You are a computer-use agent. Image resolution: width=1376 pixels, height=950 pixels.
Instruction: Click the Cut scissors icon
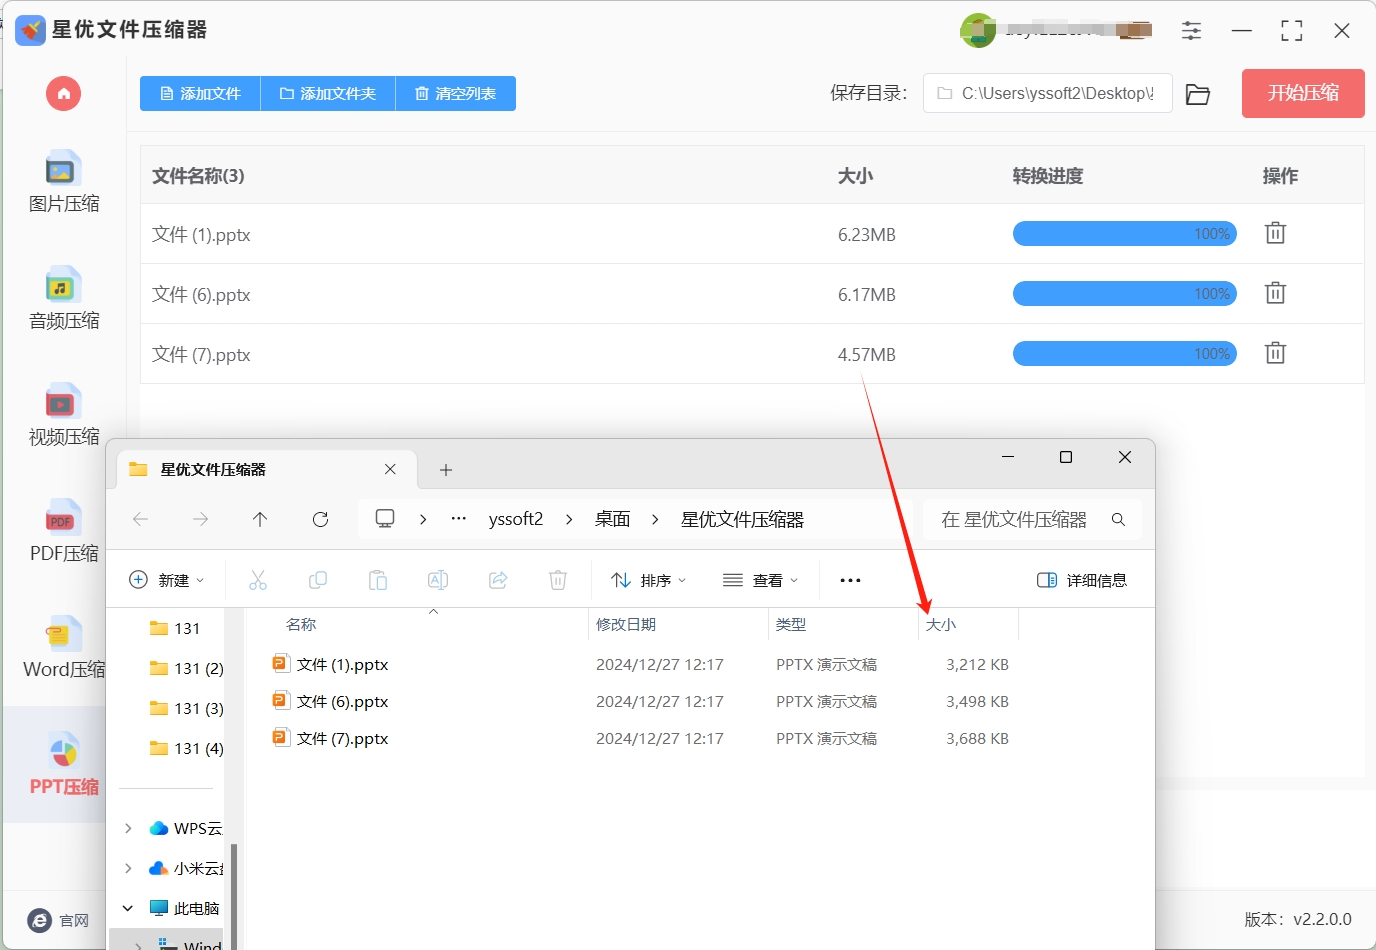pos(258,580)
